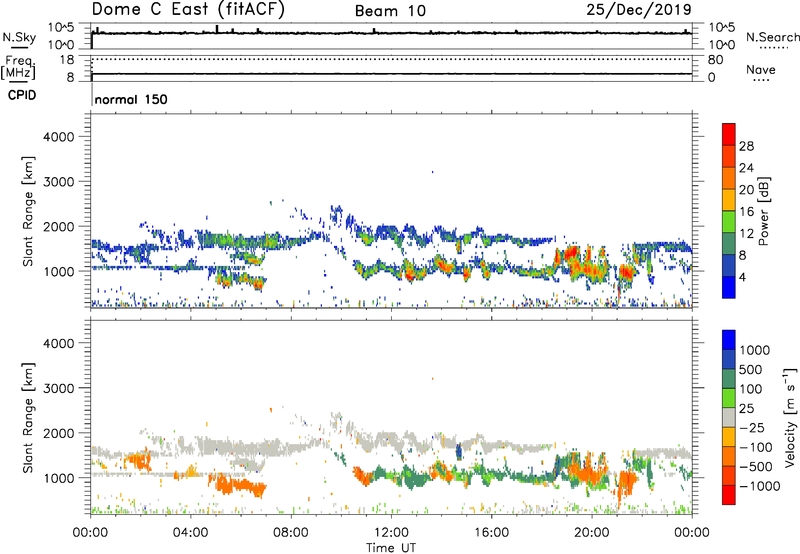
Task: Click the '20:00' time axis label
Action: pyautogui.click(x=592, y=533)
